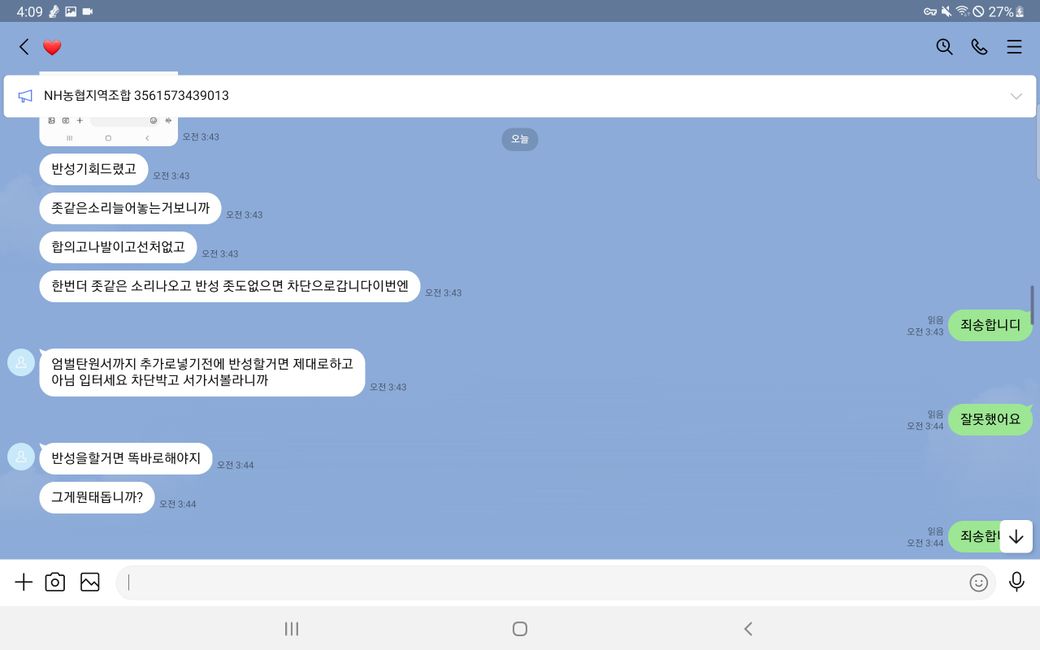This screenshot has width=1040, height=650.
Task: Open the shared screenshot thumbnail image
Action: pos(108,130)
